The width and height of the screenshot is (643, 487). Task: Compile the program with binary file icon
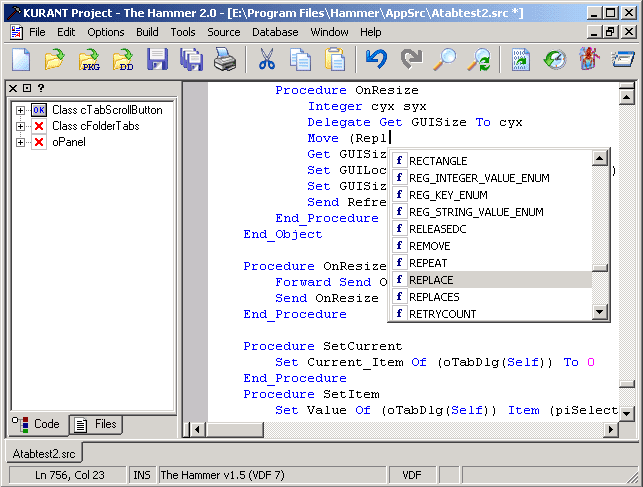pos(521,60)
